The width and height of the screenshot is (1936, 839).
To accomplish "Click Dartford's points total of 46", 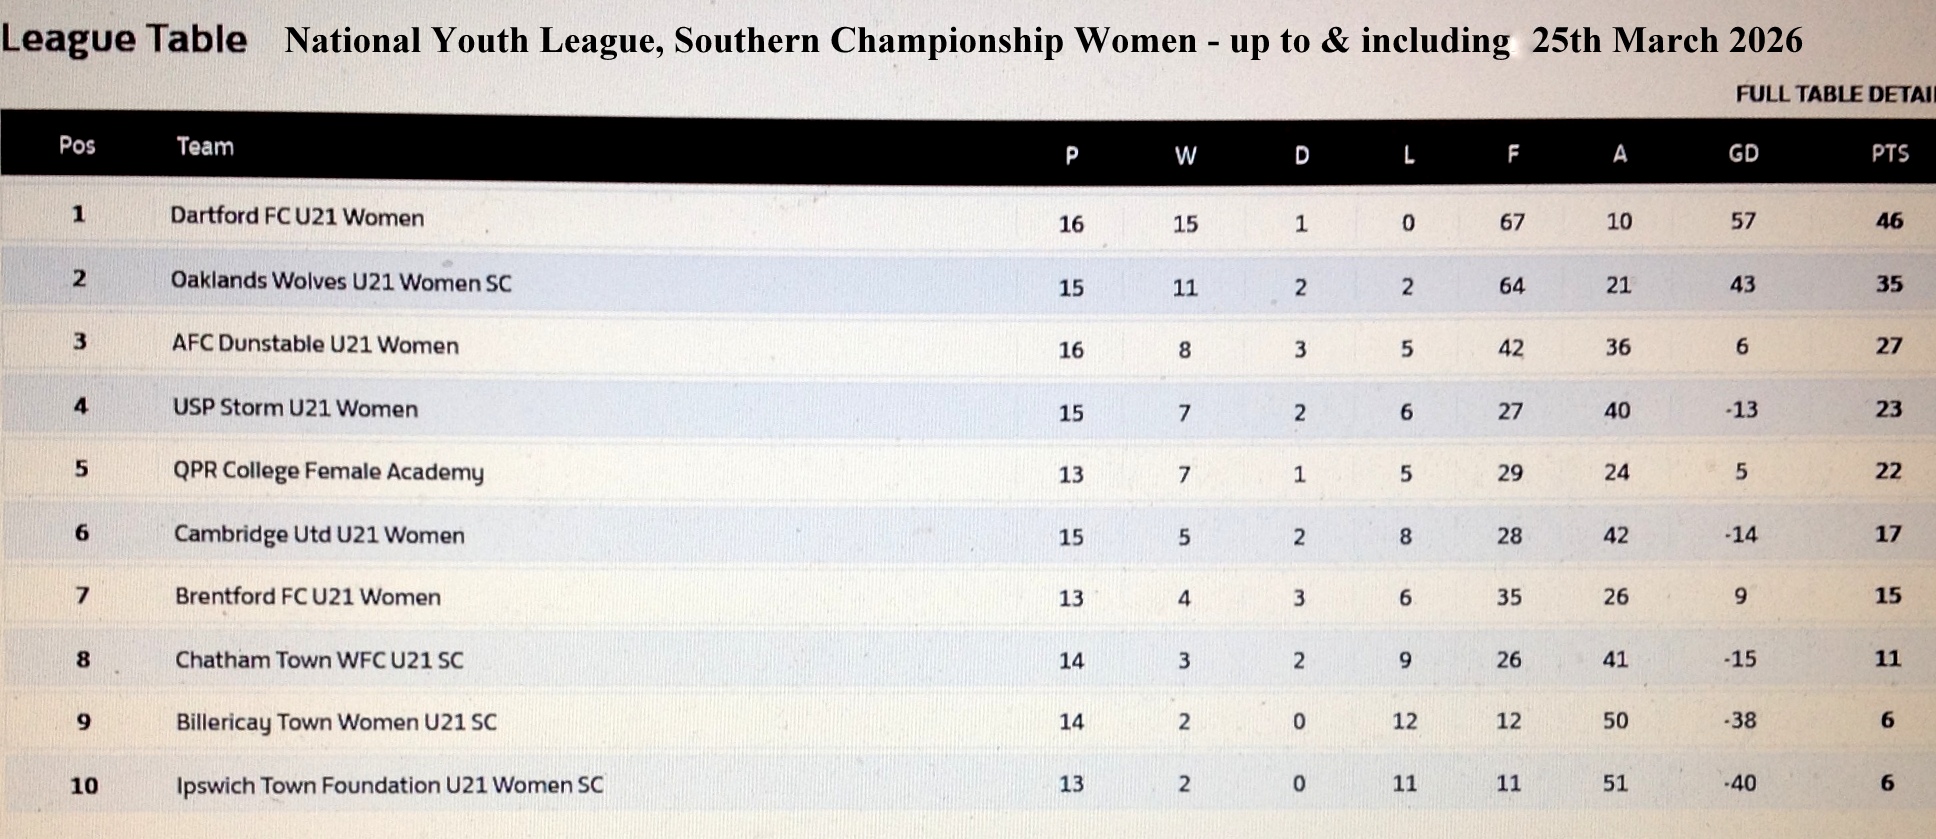I will click(x=1889, y=221).
